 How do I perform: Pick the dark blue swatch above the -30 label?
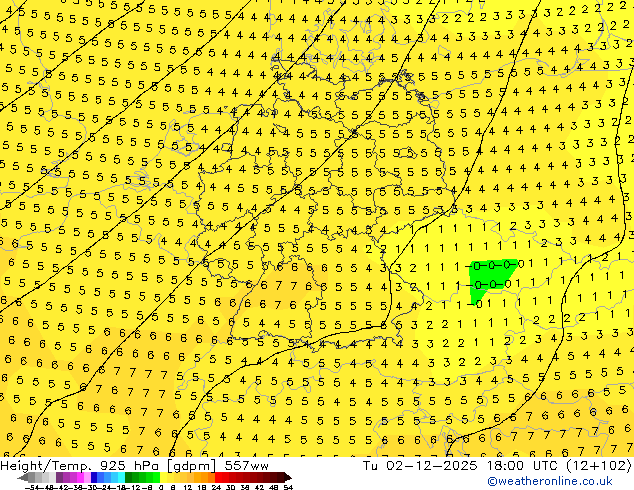94,477
